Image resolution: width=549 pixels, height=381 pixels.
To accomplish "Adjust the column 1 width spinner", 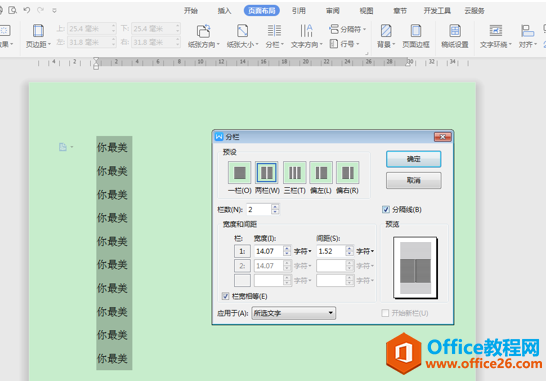I will tap(287, 251).
